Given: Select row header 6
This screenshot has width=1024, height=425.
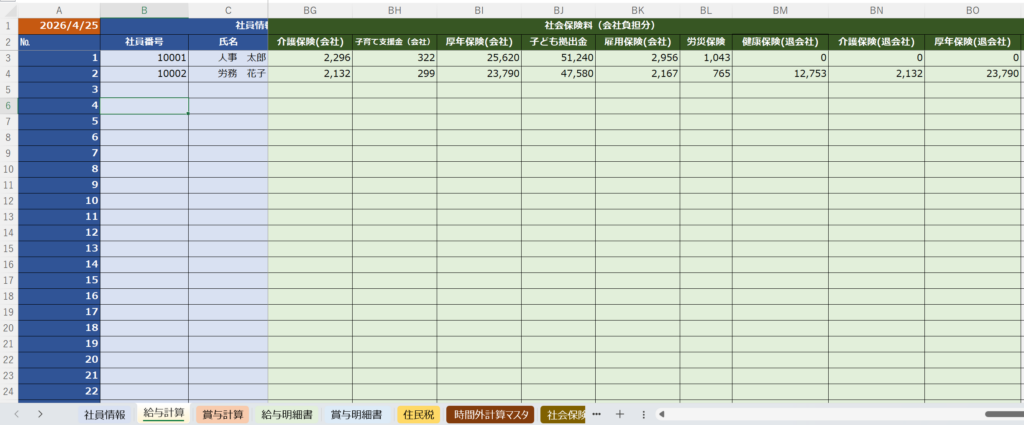Looking at the screenshot, I should pyautogui.click(x=8, y=105).
